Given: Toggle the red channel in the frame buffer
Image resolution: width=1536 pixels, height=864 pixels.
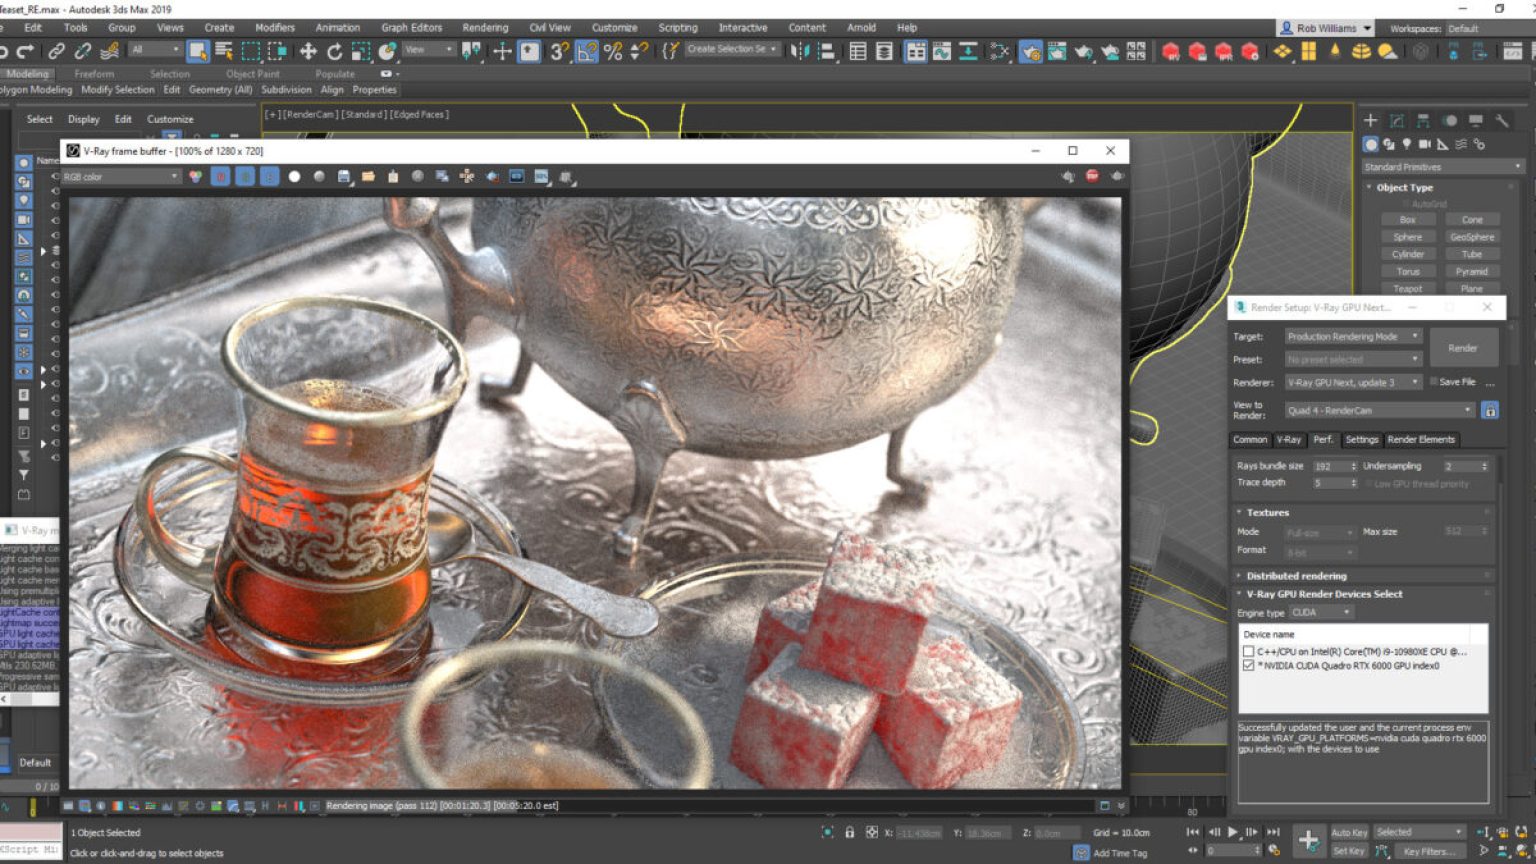Looking at the screenshot, I should click(x=220, y=177).
